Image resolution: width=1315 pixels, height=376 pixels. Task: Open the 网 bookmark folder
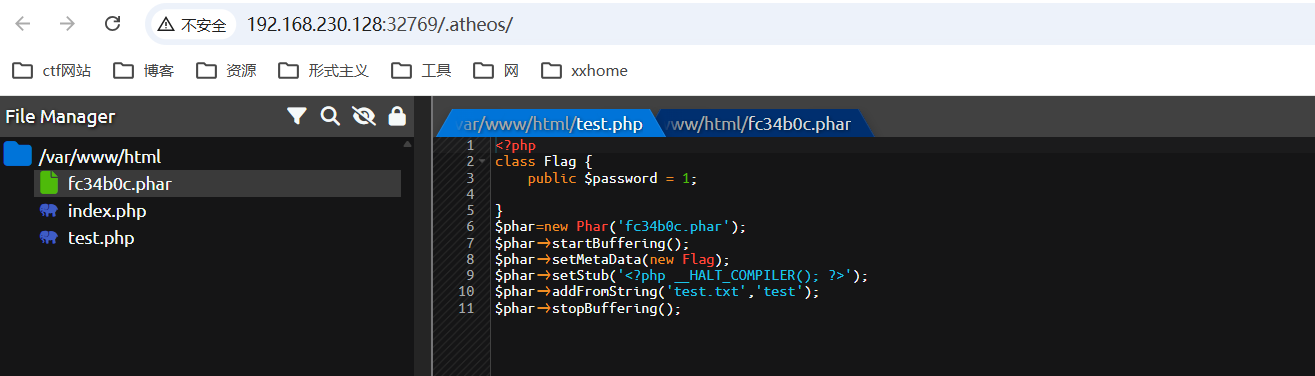pos(496,71)
